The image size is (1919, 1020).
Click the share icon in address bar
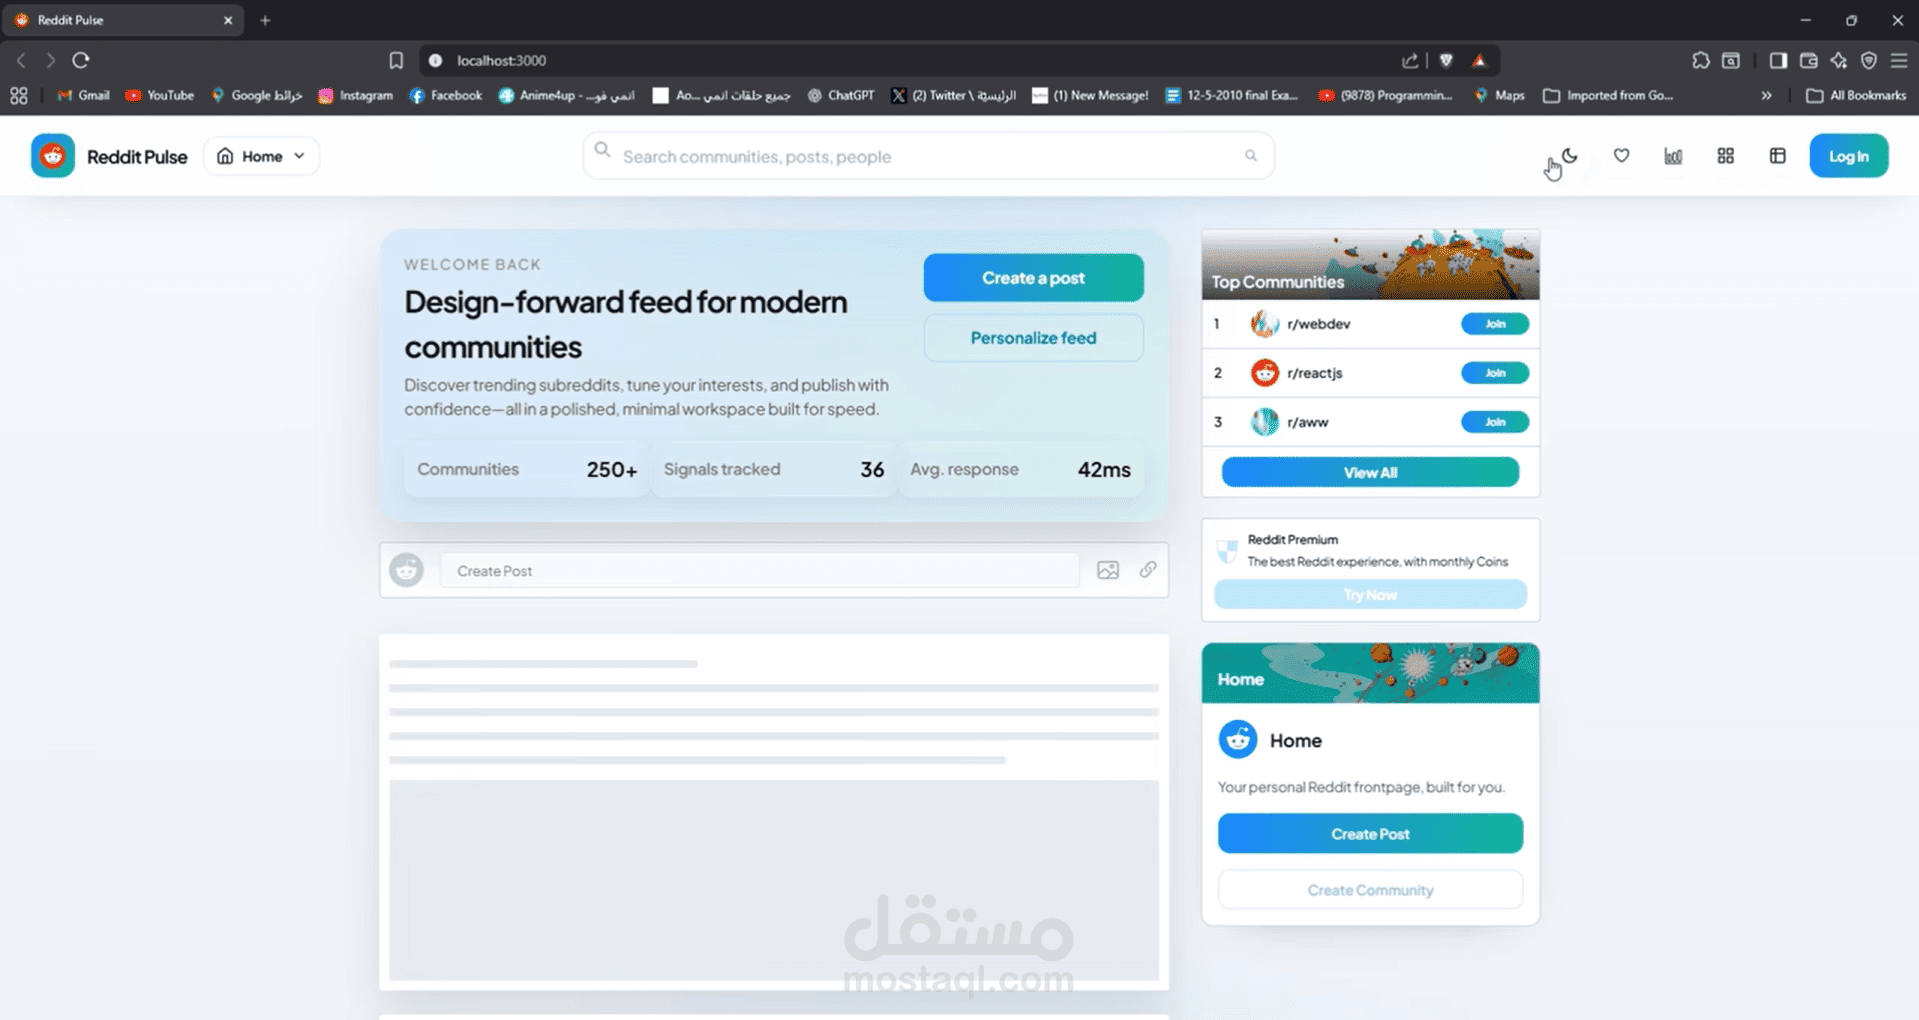1410,60
